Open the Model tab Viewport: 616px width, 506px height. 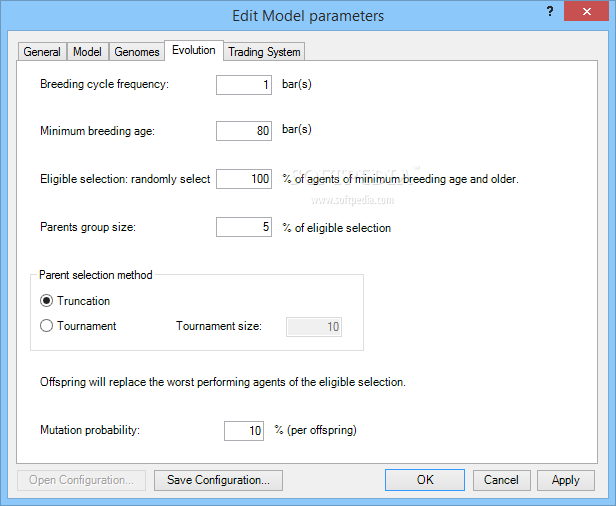[x=87, y=52]
